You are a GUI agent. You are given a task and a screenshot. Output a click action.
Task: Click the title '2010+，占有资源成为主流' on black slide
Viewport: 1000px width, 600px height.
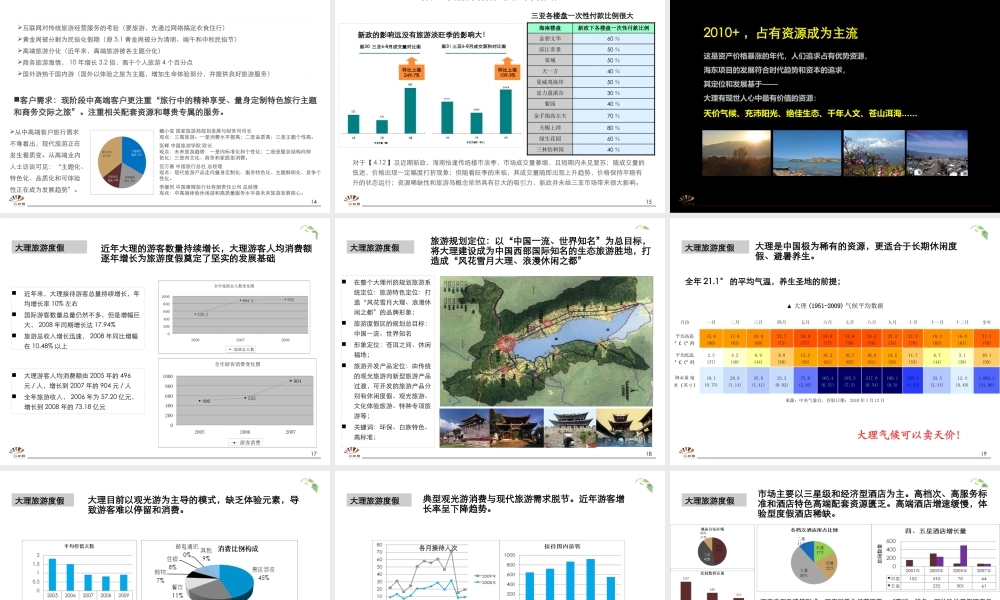tap(780, 33)
